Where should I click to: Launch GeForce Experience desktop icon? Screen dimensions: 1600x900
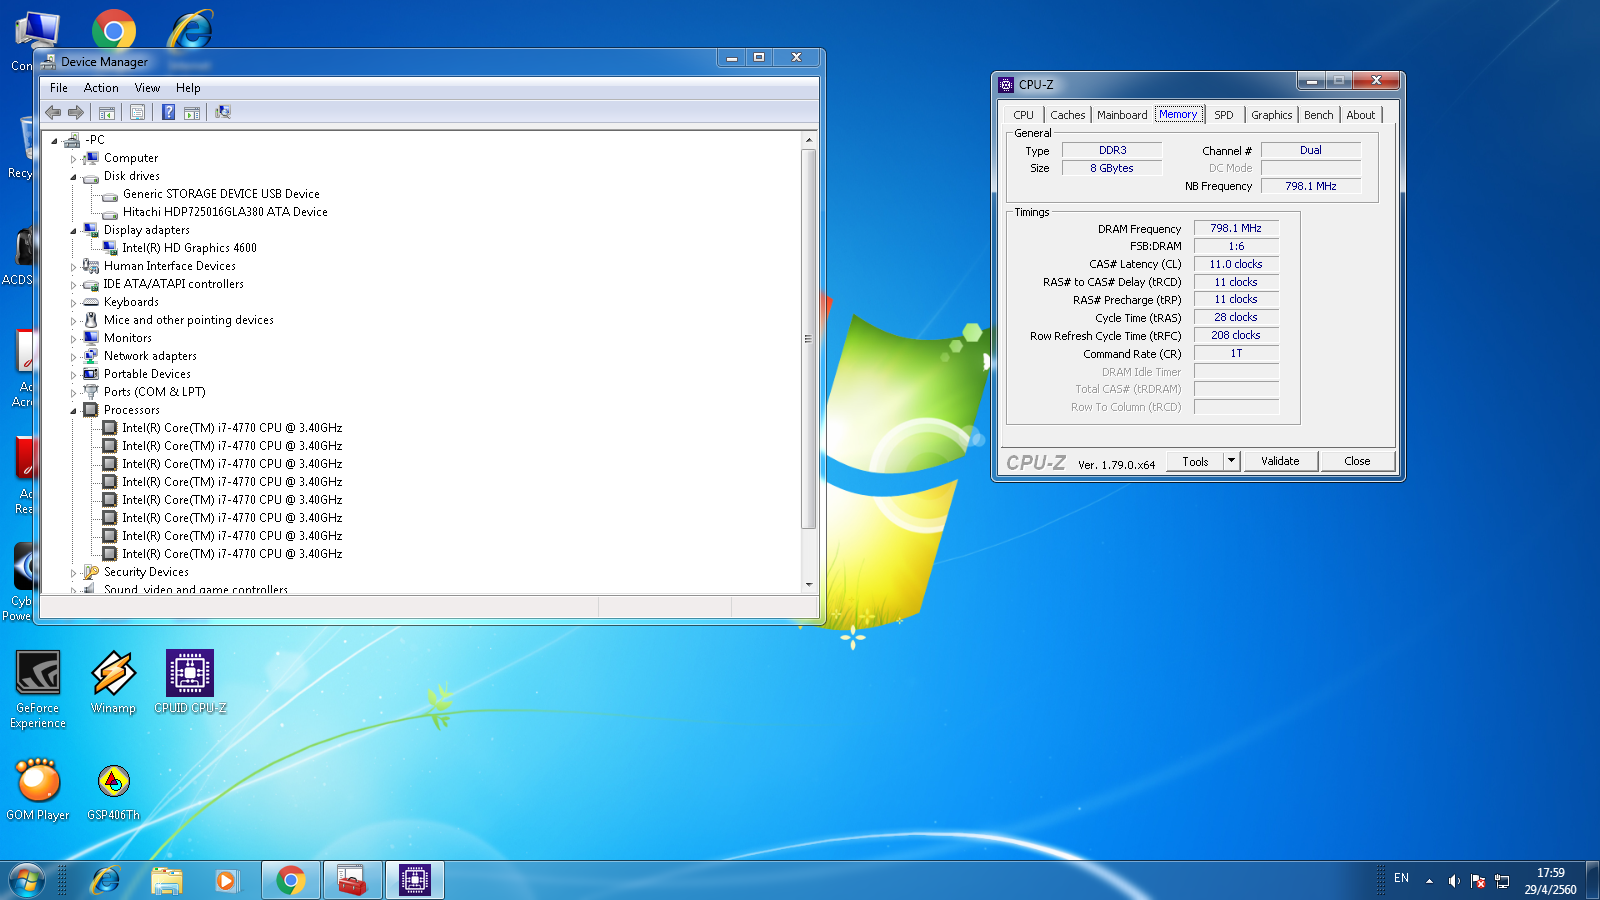click(38, 689)
